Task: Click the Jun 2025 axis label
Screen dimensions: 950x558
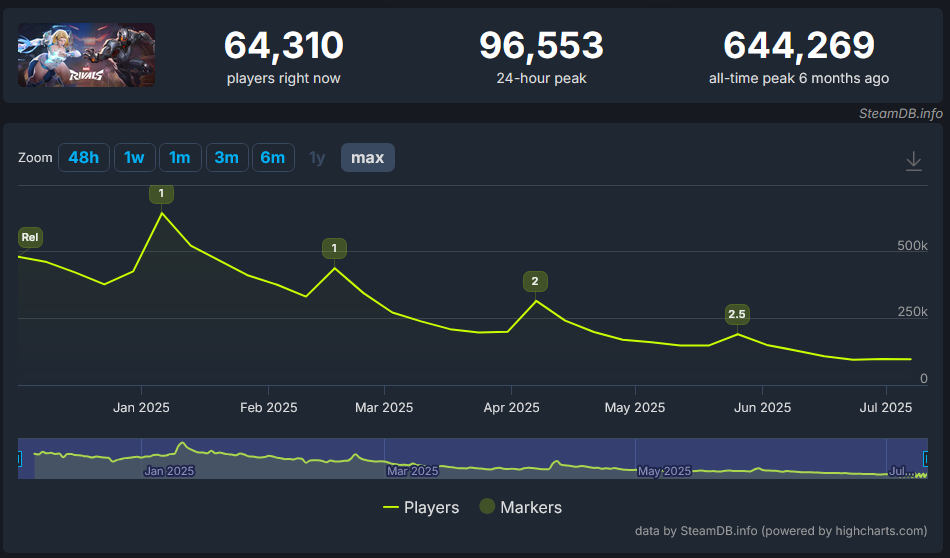Action: 762,408
